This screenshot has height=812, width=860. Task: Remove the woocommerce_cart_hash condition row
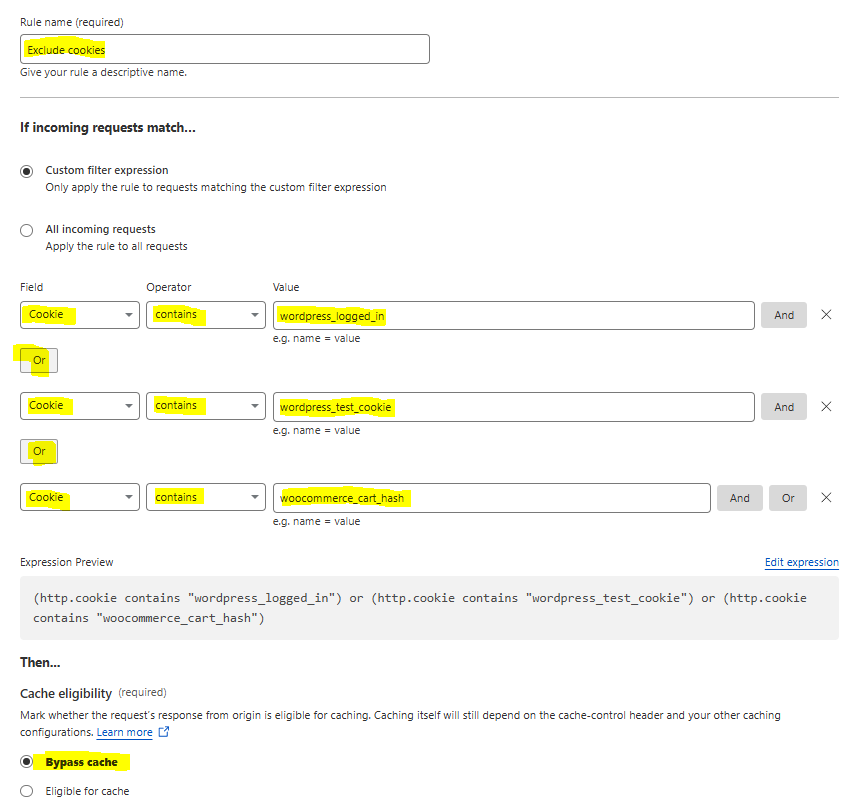826,498
